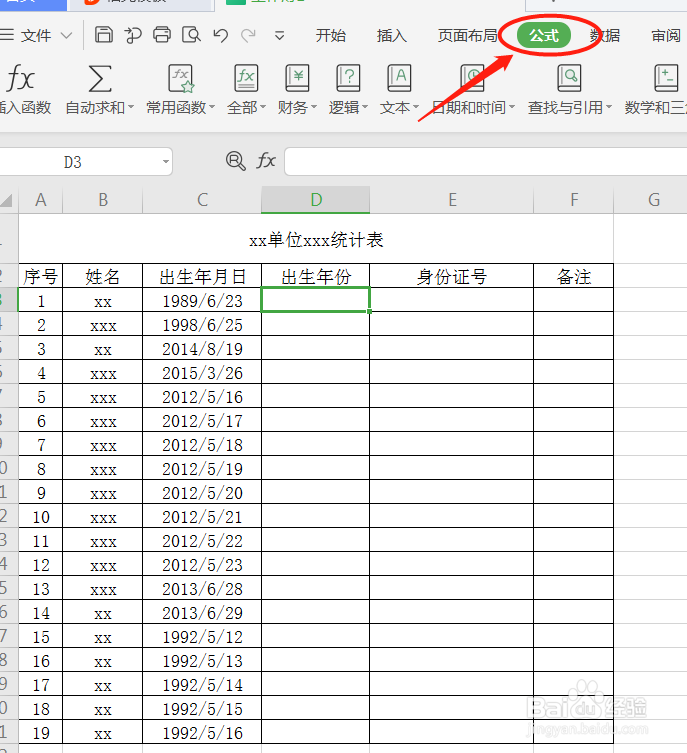Select the serial number cell 10
This screenshot has height=753, width=687.
41,516
